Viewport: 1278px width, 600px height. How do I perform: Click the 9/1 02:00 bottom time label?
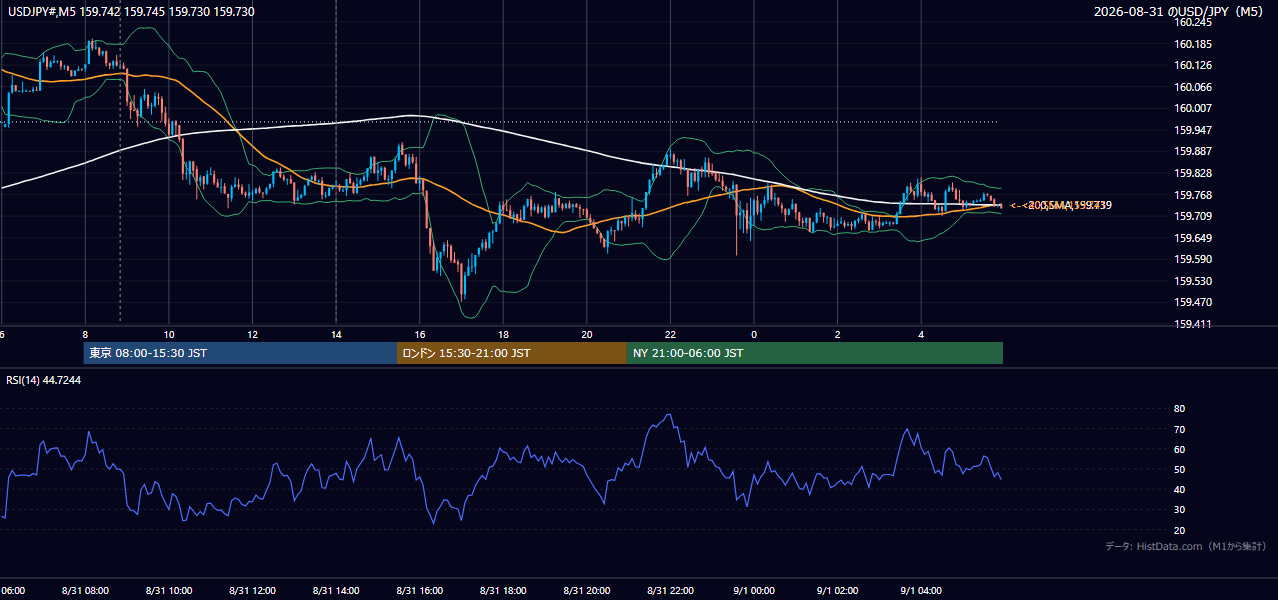pyautogui.click(x=838, y=590)
